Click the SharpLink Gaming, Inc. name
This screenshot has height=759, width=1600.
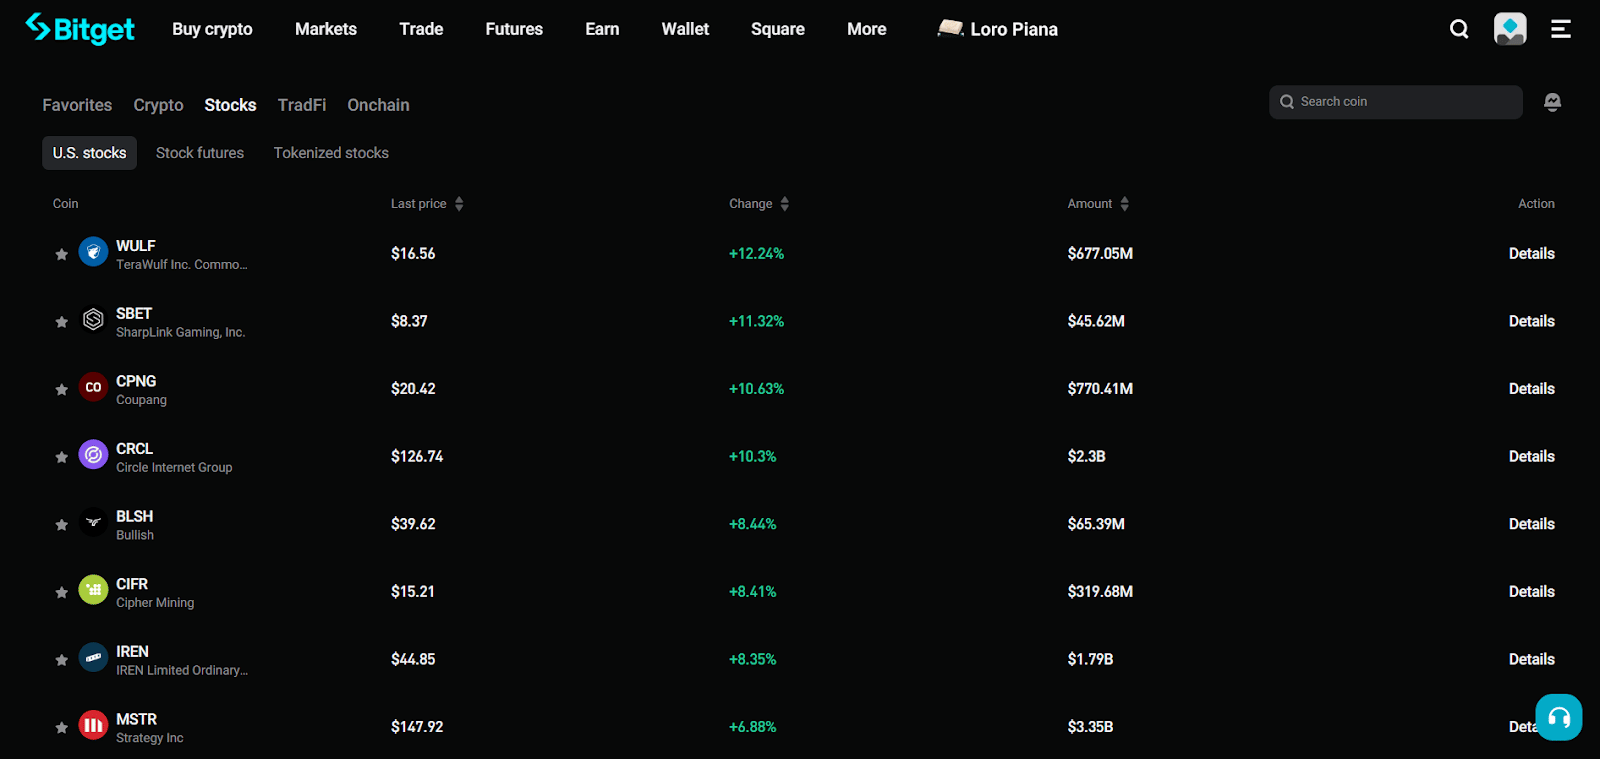click(180, 333)
